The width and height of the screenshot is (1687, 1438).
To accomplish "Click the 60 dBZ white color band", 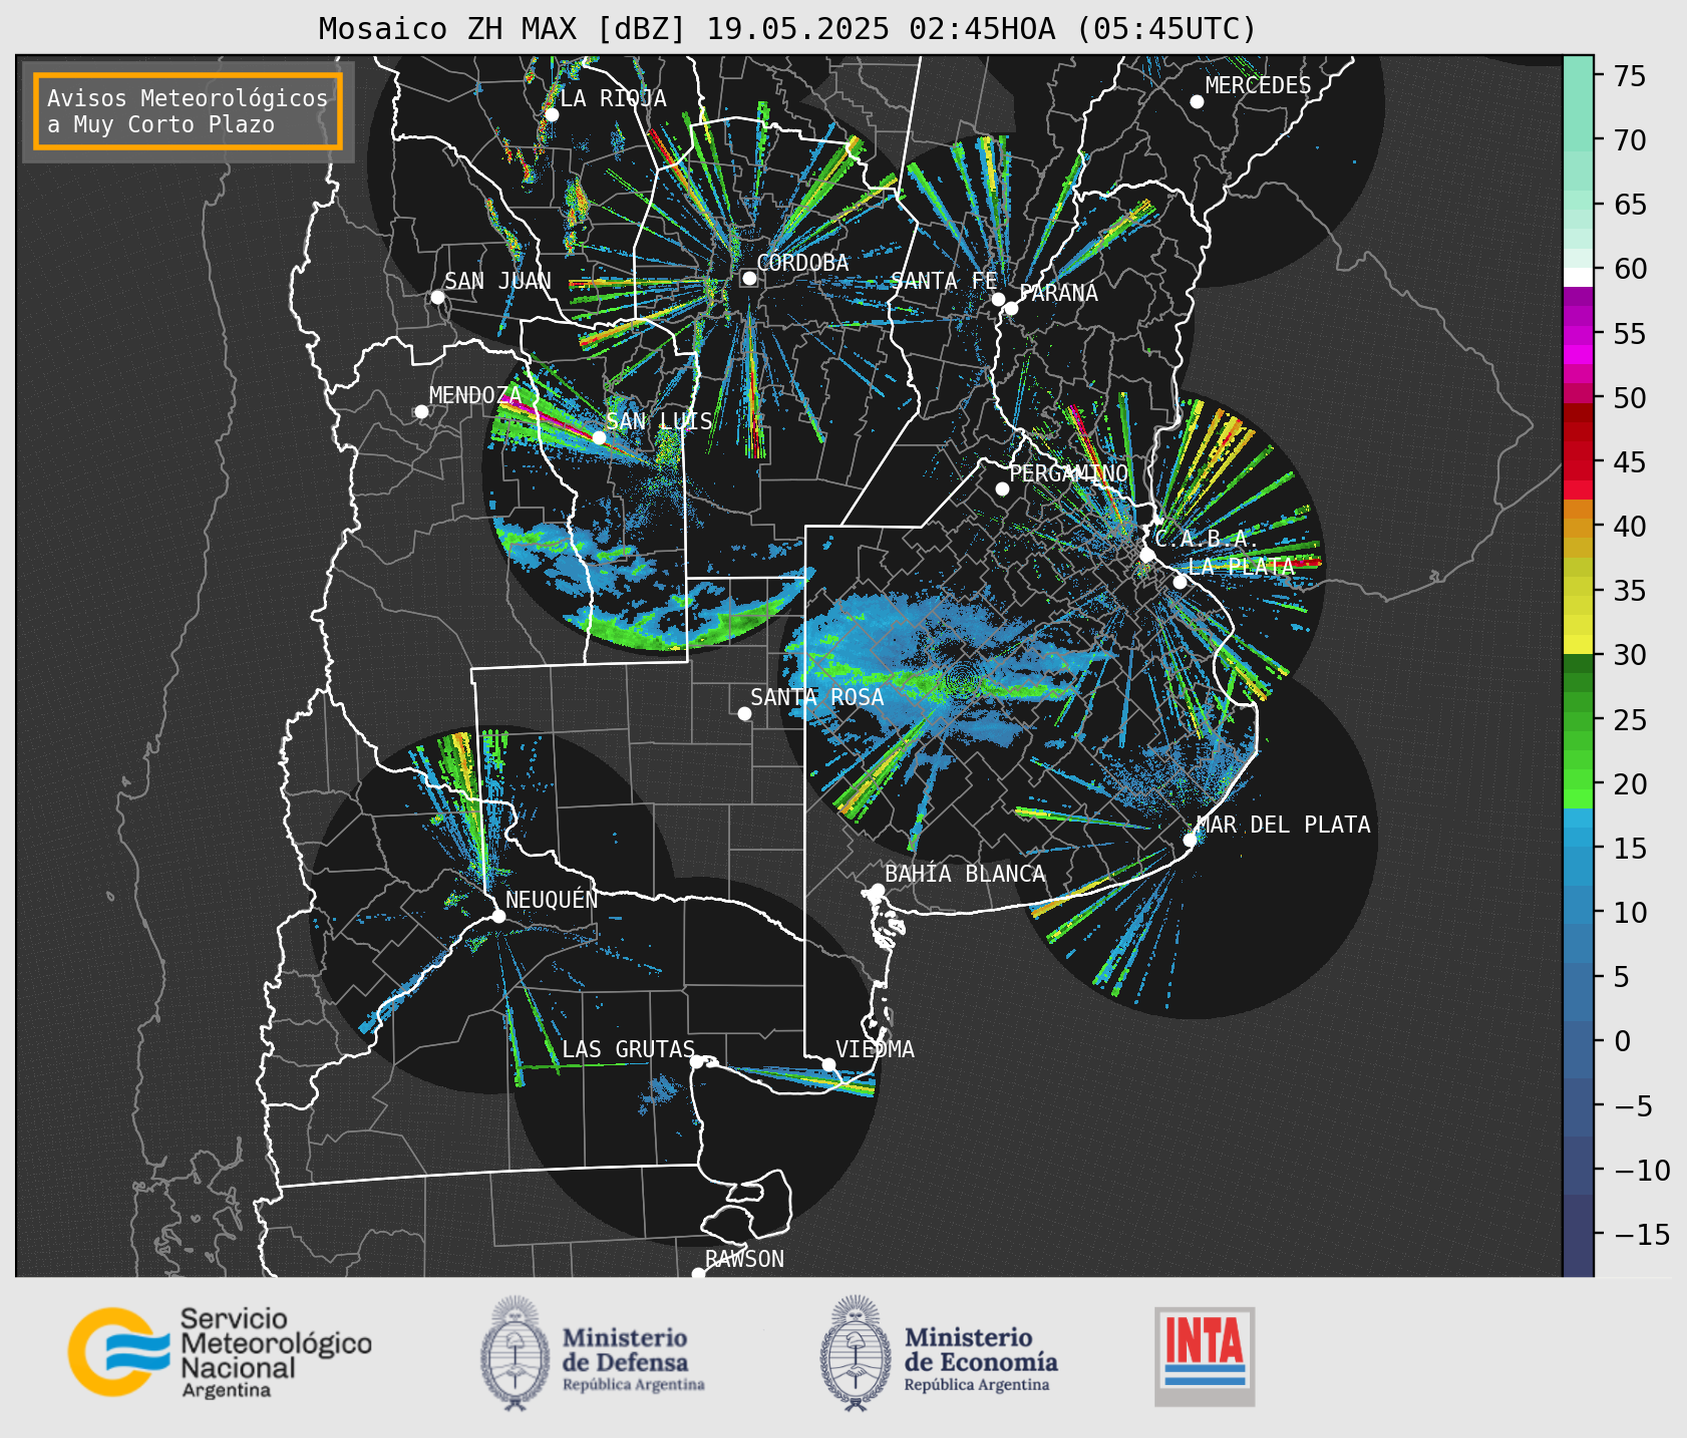I will [x=1577, y=276].
